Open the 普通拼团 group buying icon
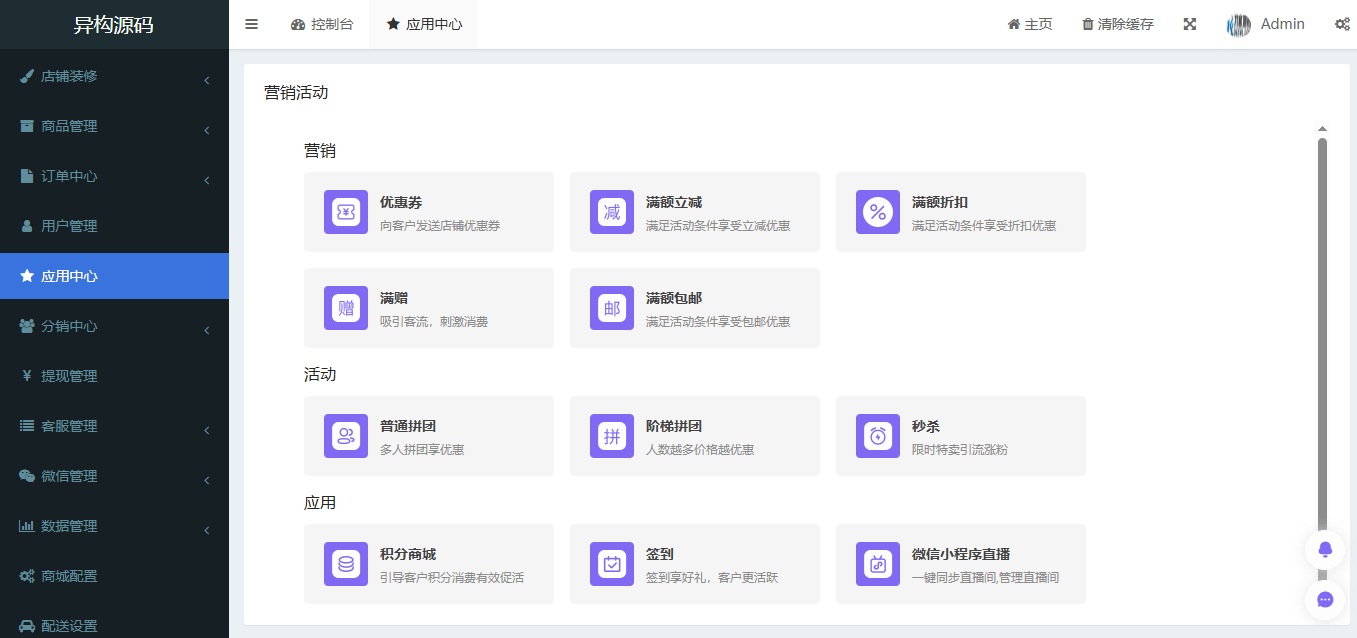This screenshot has width=1357, height=638. [345, 436]
